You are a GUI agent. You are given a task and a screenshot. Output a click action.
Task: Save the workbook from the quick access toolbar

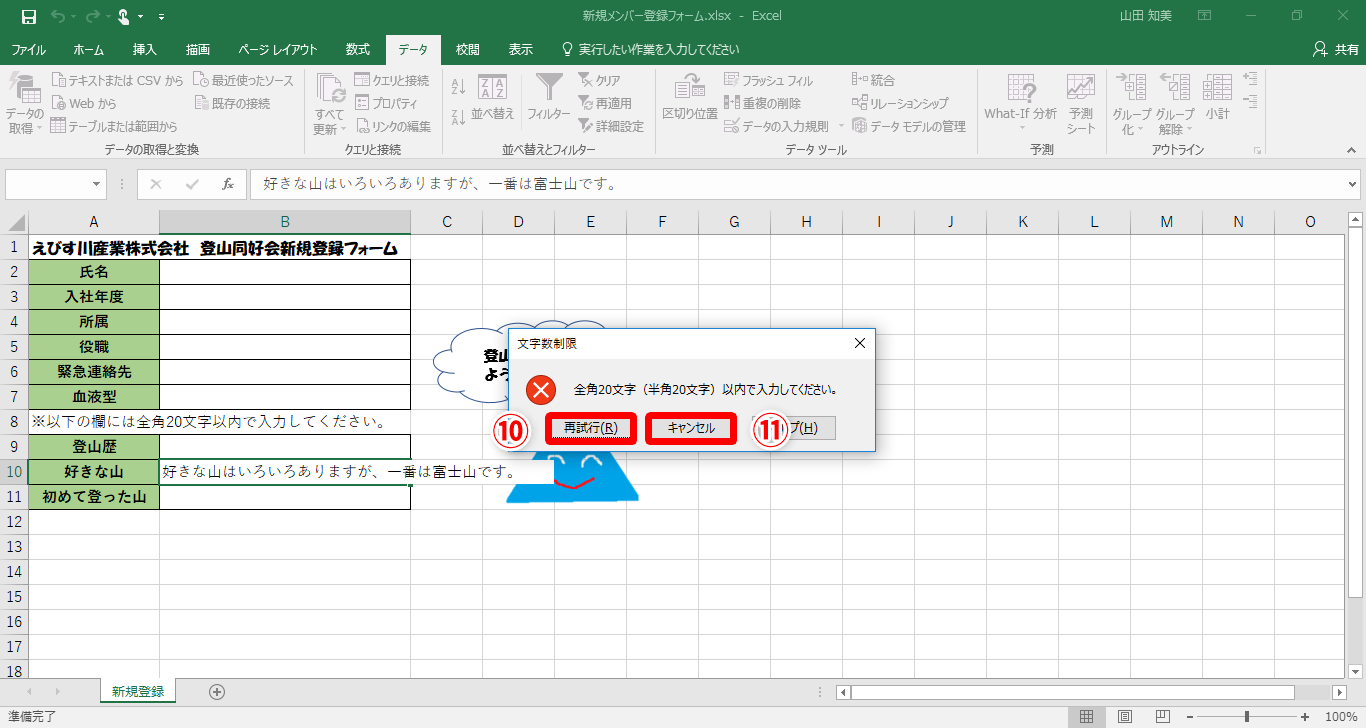point(28,16)
